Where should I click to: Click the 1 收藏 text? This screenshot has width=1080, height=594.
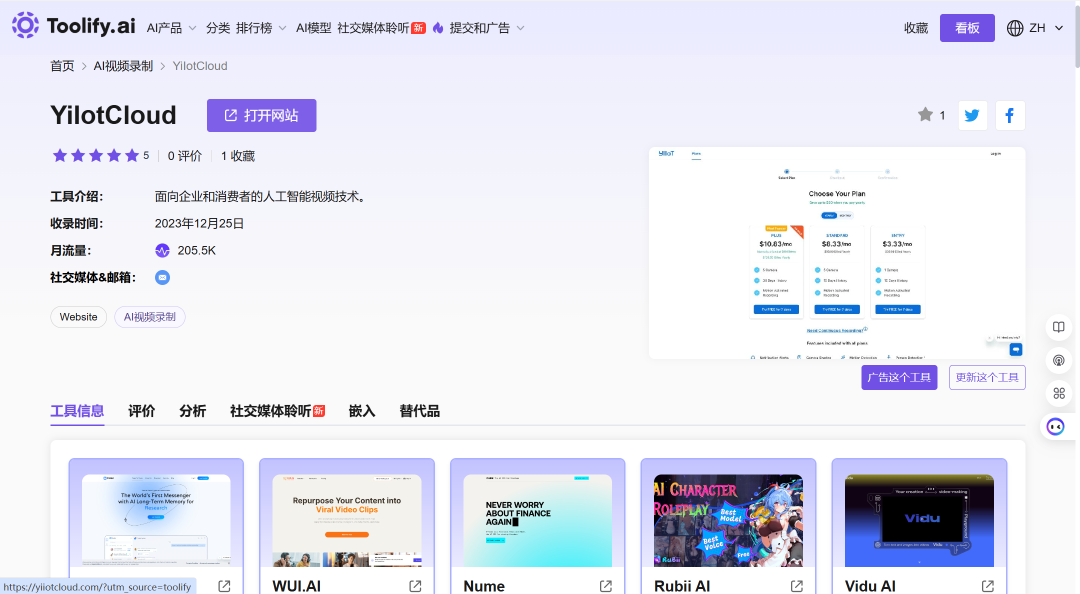(238, 156)
